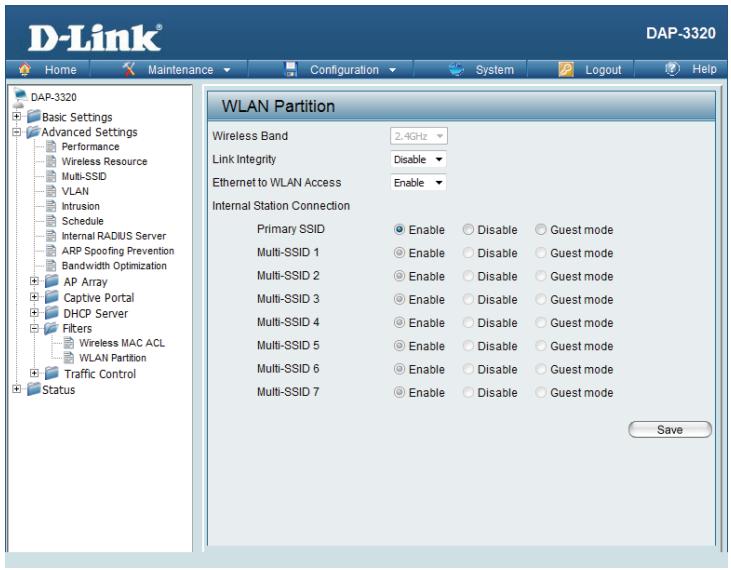
Task: Expand the Basic Settings tree node
Action: (x=17, y=117)
